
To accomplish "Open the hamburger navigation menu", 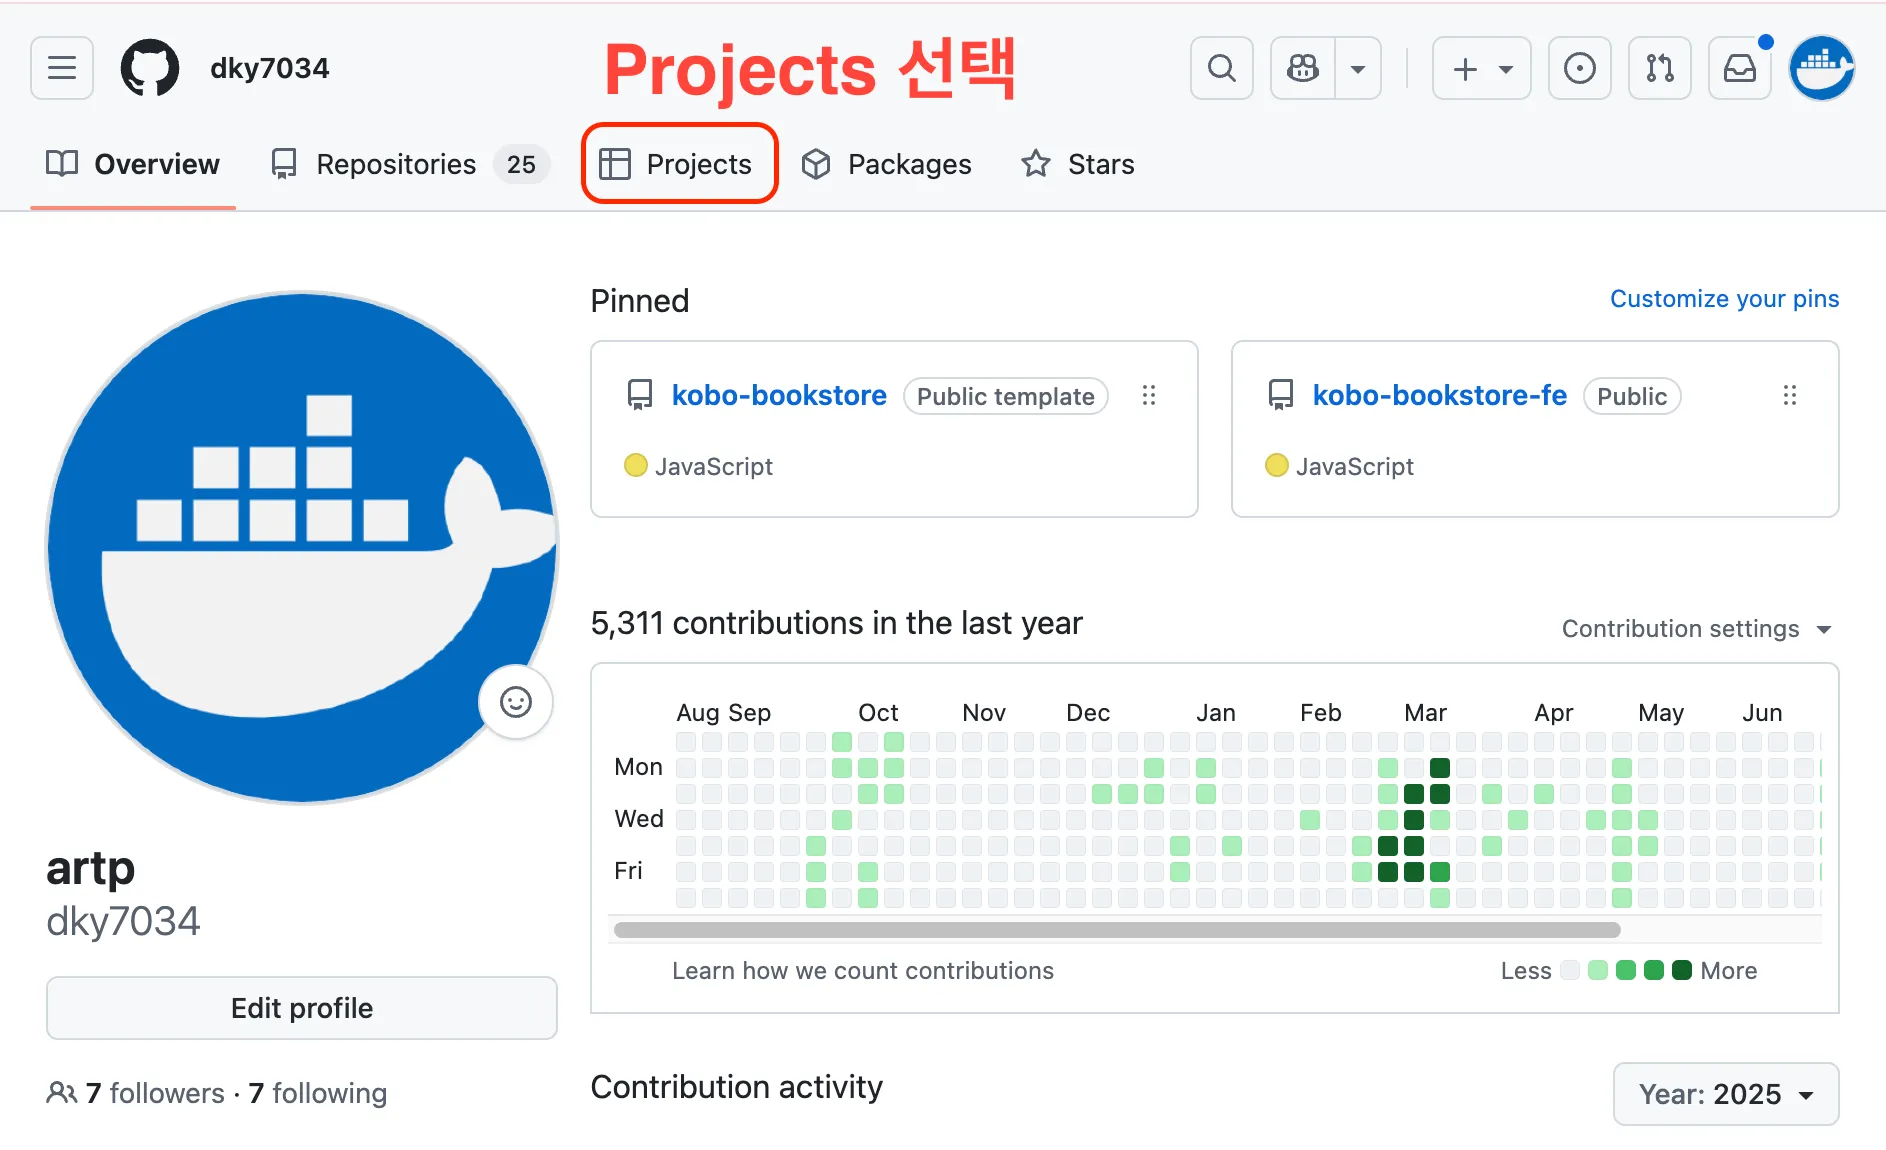I will [x=62, y=68].
